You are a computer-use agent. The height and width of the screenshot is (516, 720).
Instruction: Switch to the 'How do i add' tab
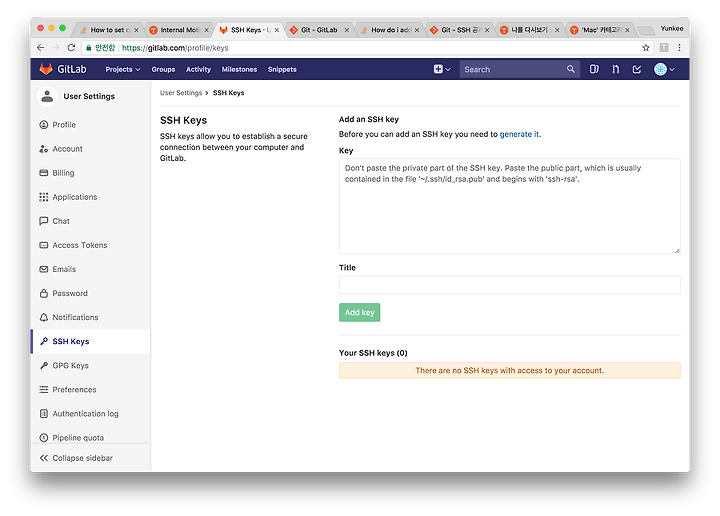coord(390,30)
